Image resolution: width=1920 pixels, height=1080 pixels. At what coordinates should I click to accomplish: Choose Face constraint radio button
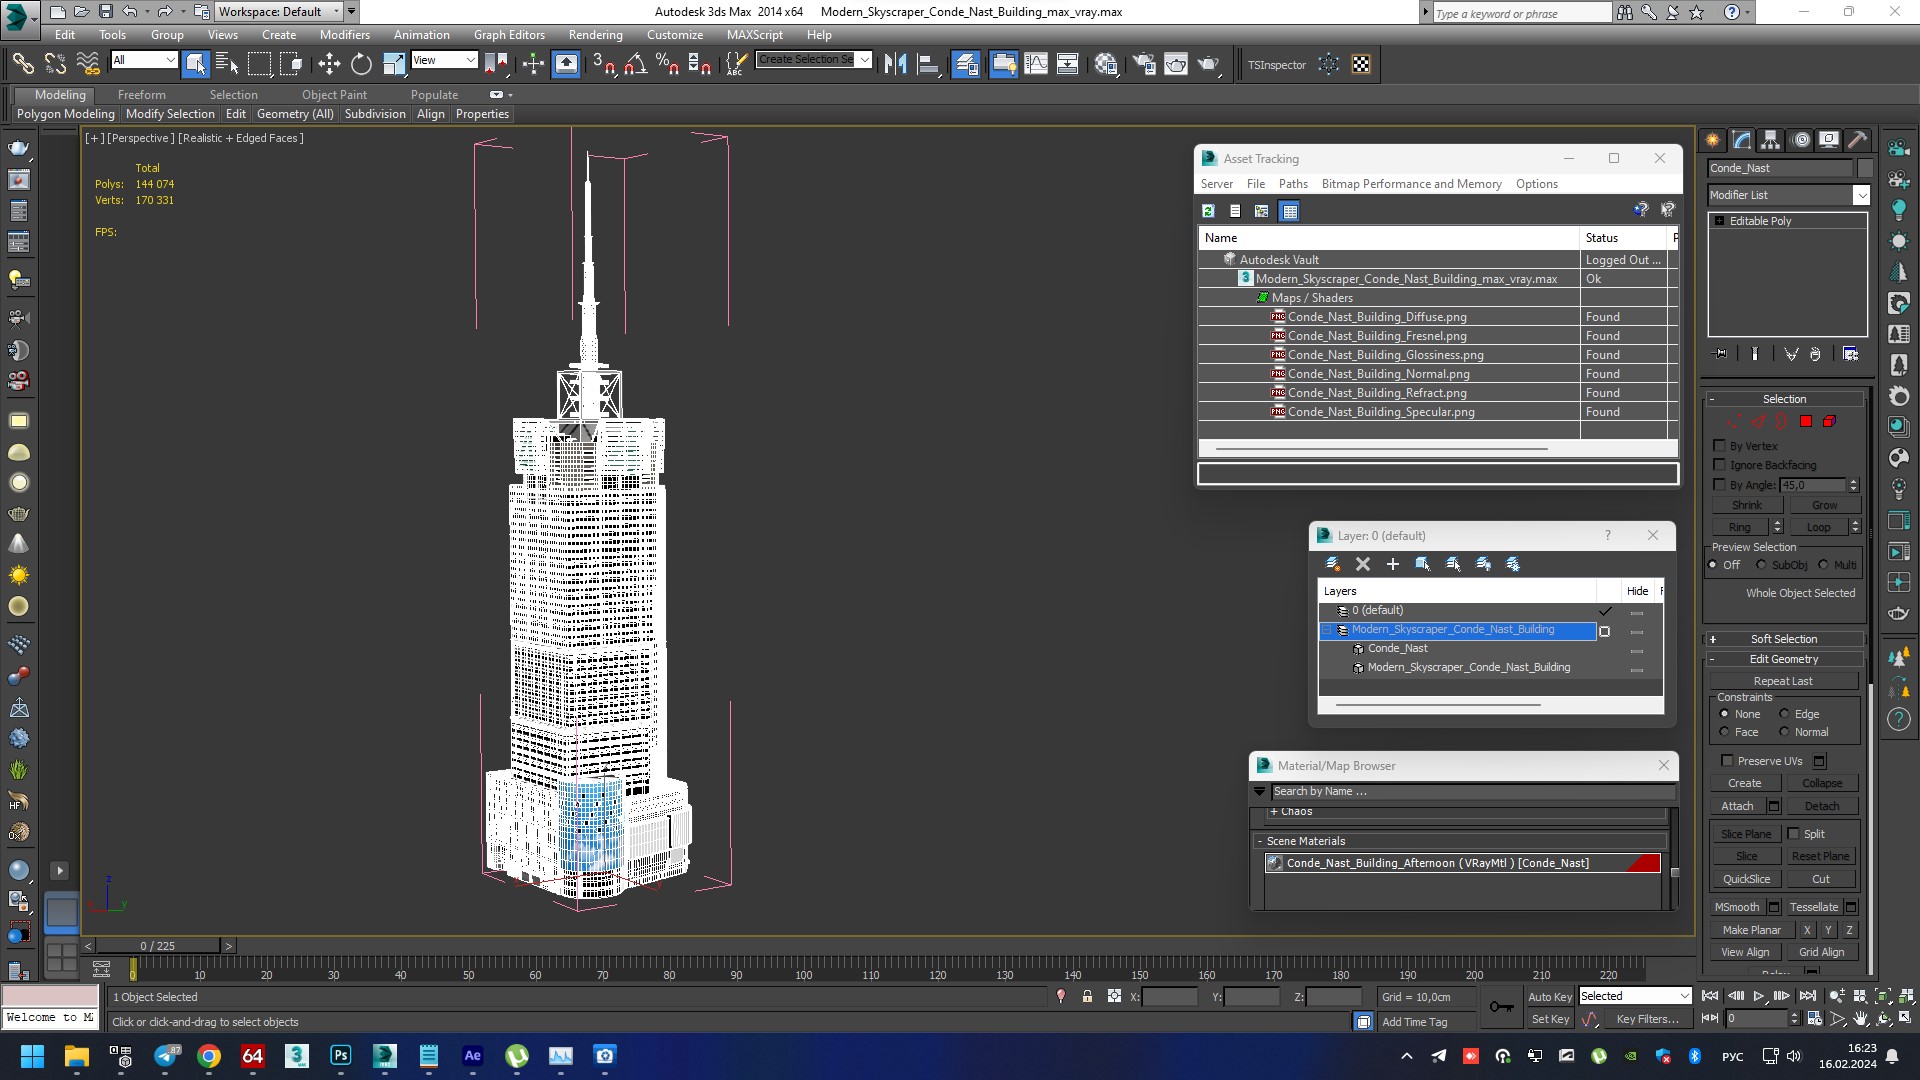pyautogui.click(x=1724, y=732)
